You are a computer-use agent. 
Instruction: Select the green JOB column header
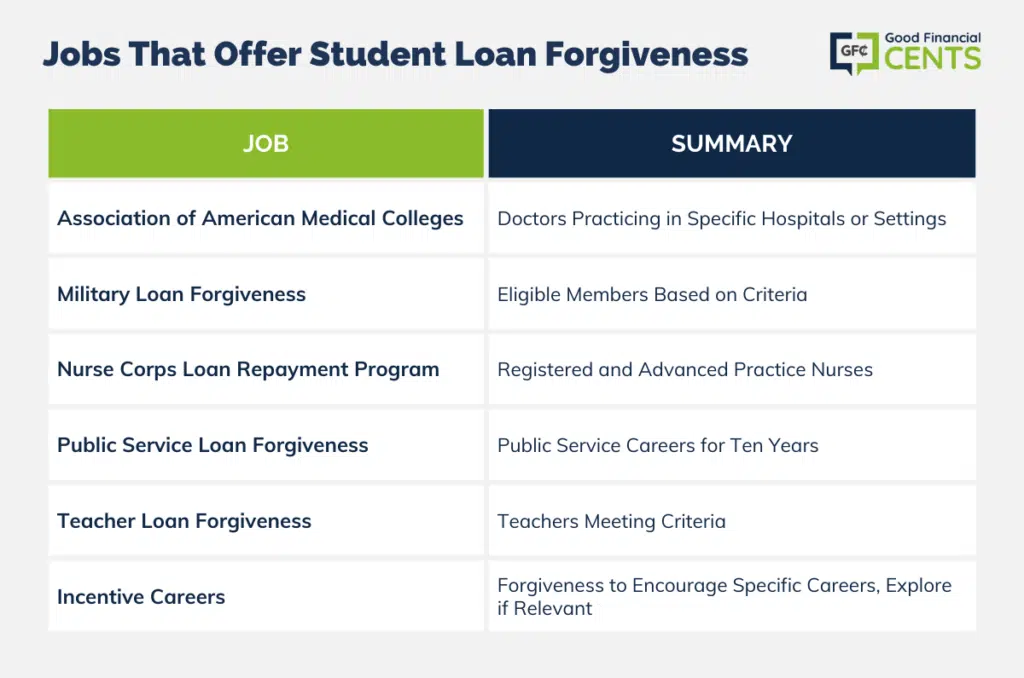click(266, 143)
